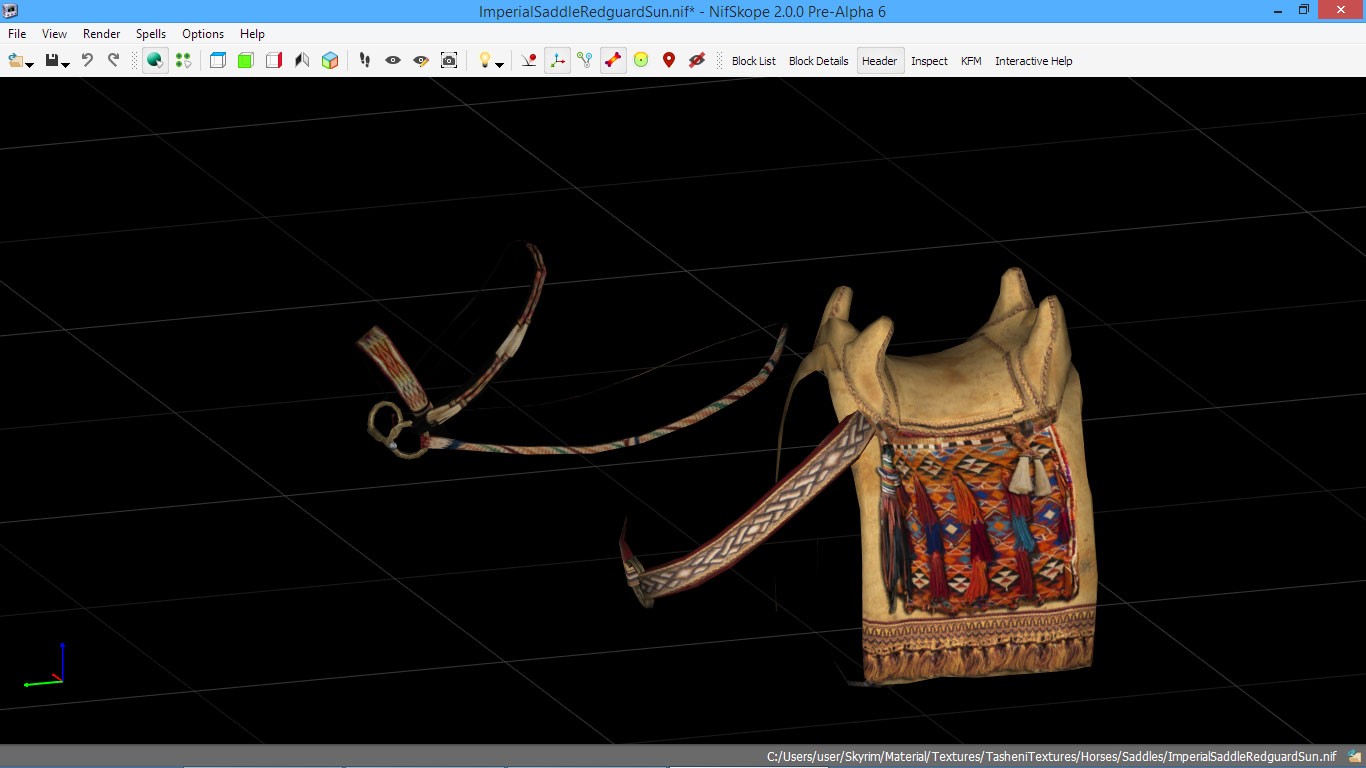Click the side view cube icon

point(273,61)
